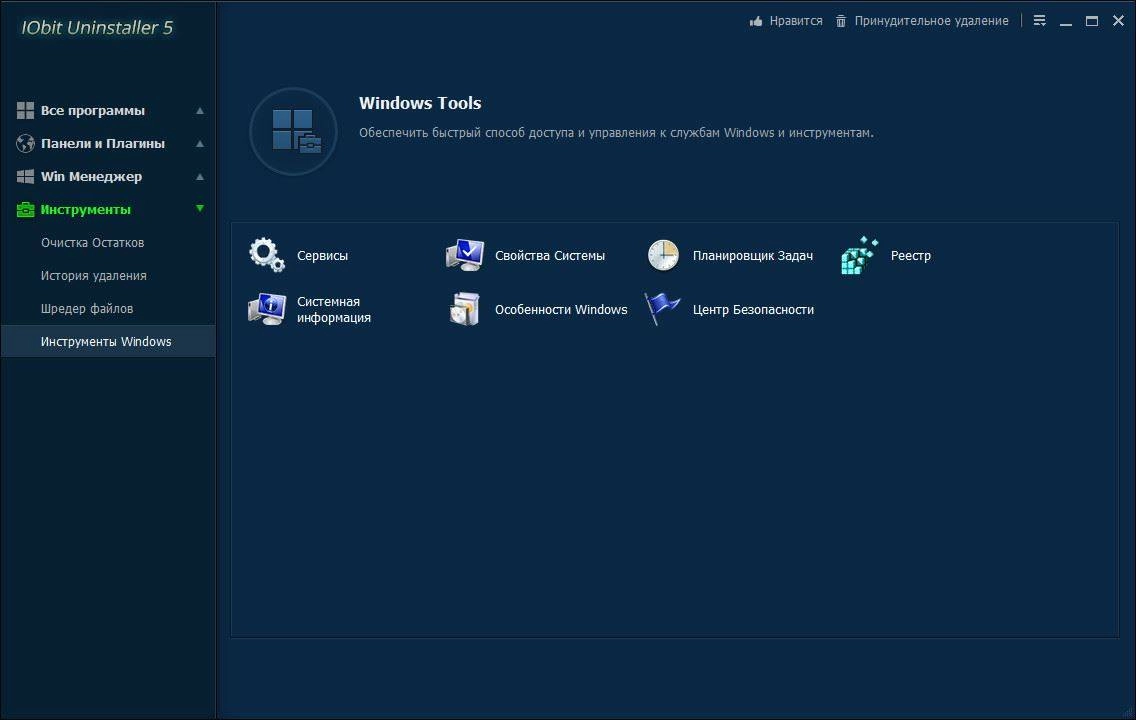Click the Обеспечить быстрый способ доступа description
This screenshot has height=720, width=1136.
(616, 133)
